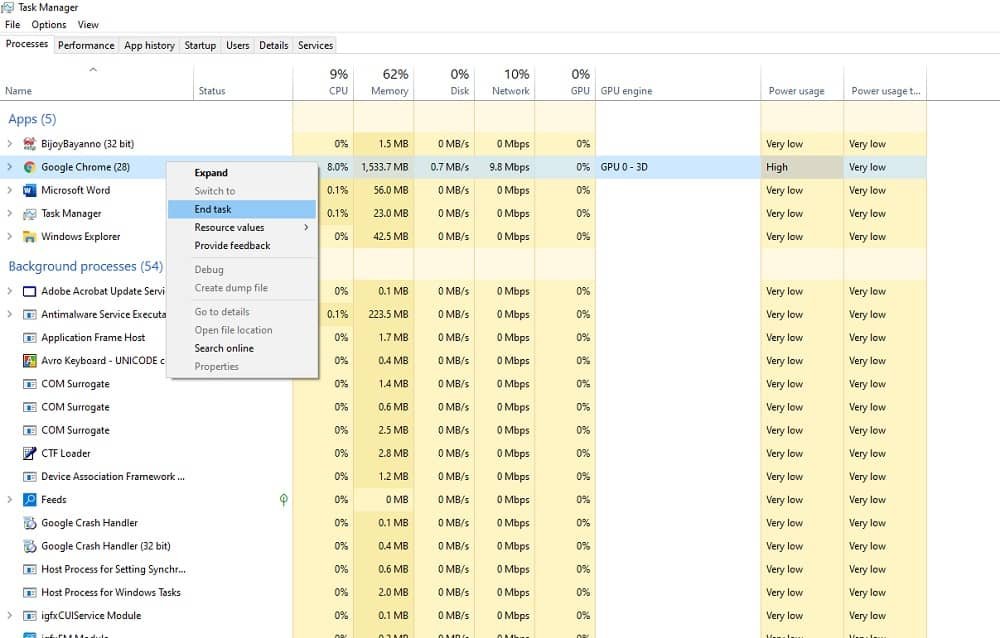
Task: Open the View menu
Action: tap(88, 24)
